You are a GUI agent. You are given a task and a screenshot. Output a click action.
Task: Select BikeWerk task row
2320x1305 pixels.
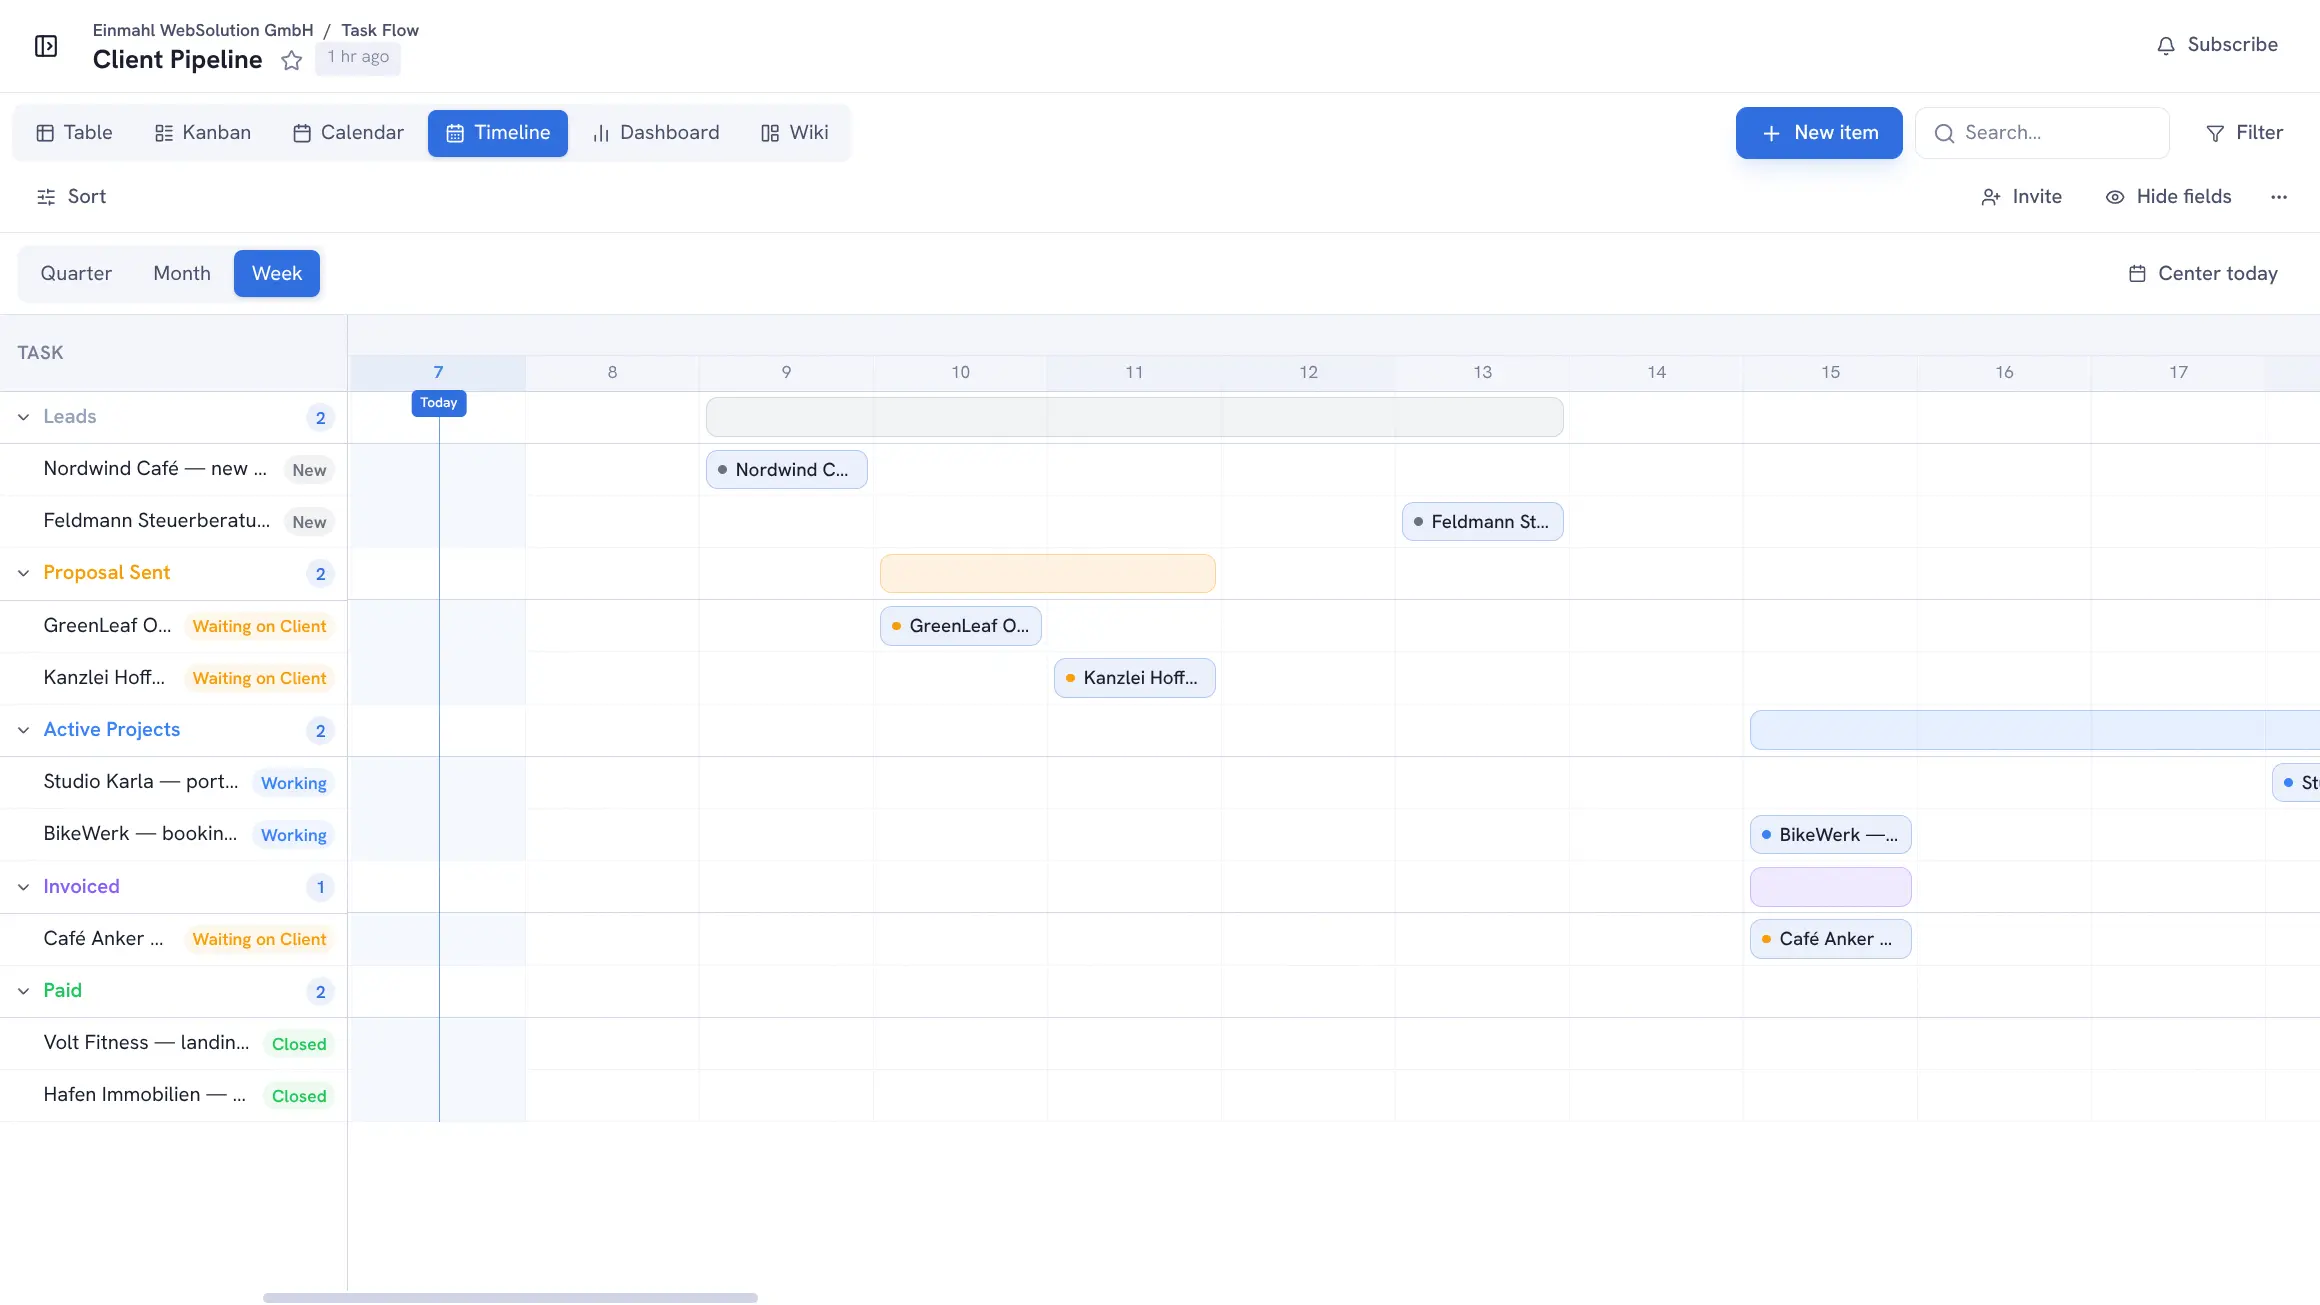click(x=174, y=835)
